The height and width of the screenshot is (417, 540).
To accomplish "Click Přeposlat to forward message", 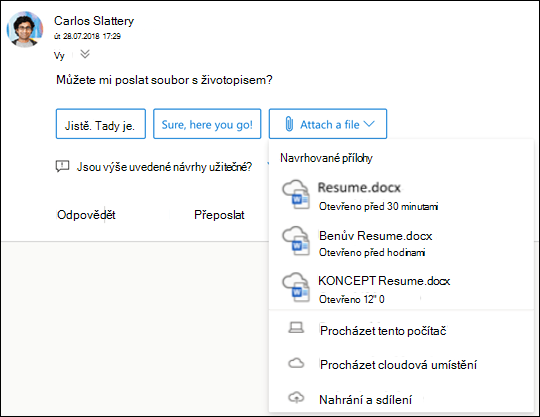I will (219, 215).
